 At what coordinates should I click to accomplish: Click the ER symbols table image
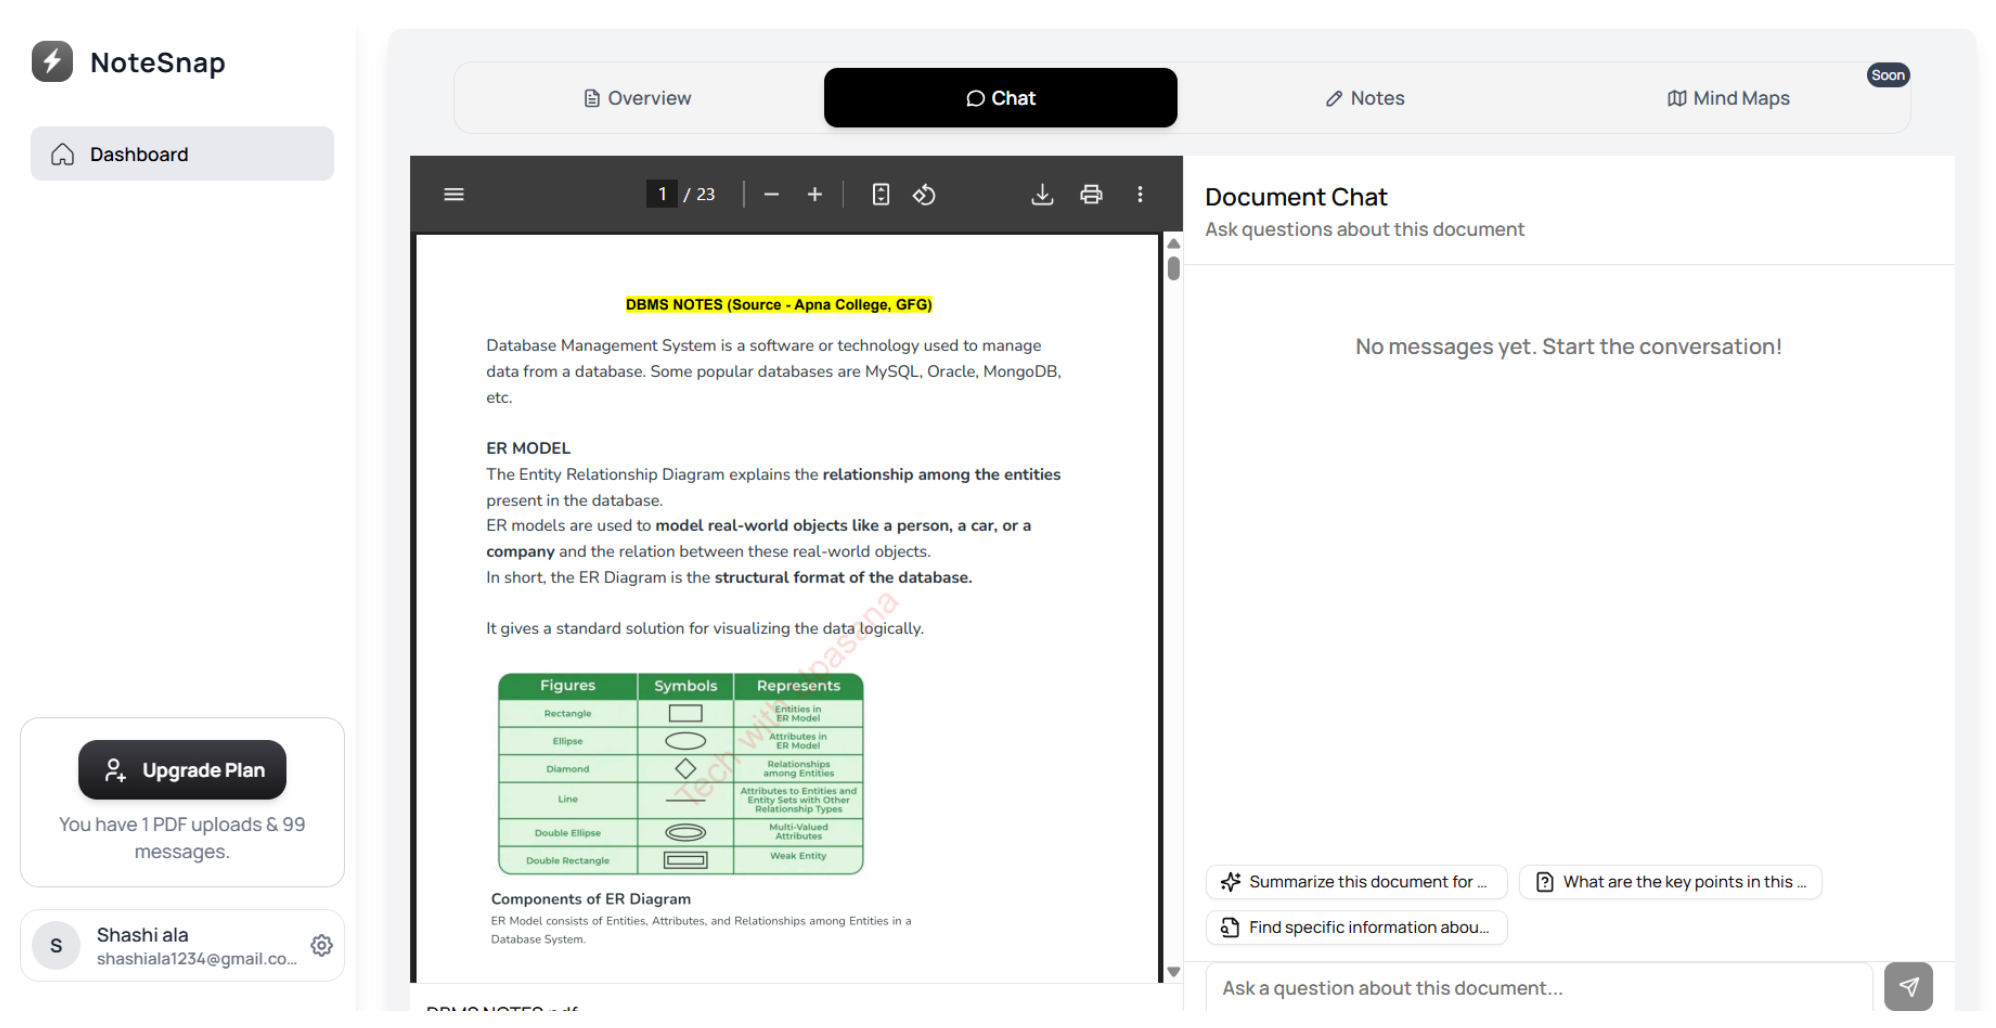pos(681,773)
